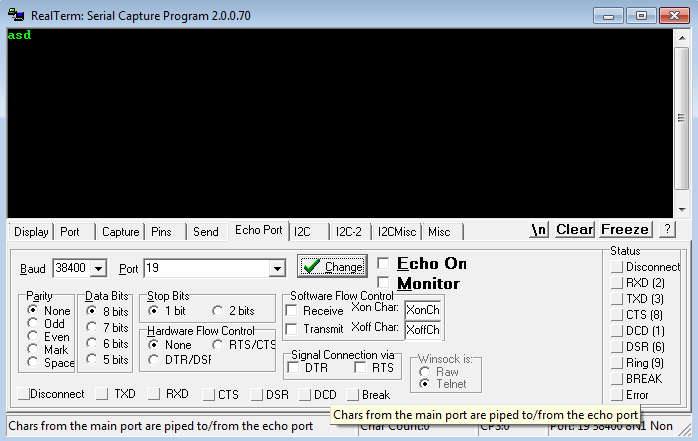Choose 6 bits data bits
This screenshot has height=441, width=698.
point(91,343)
